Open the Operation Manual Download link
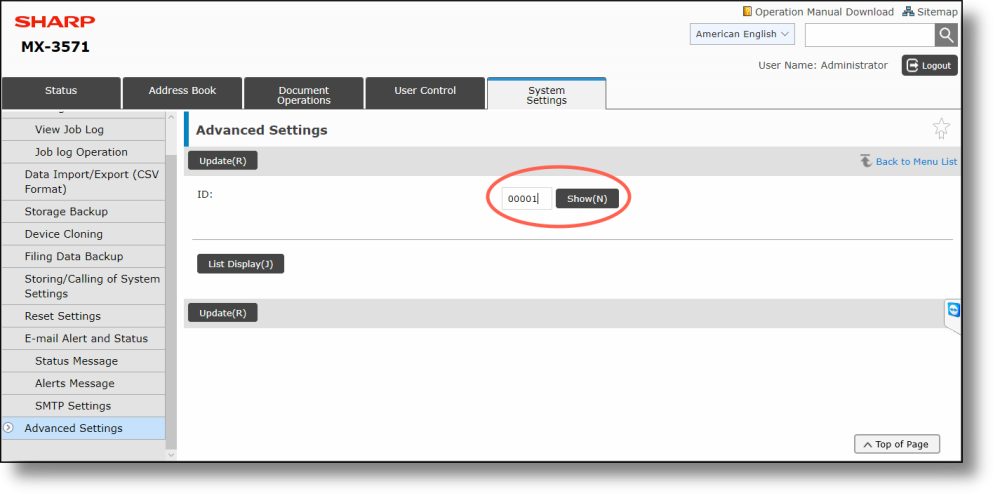 (x=825, y=11)
